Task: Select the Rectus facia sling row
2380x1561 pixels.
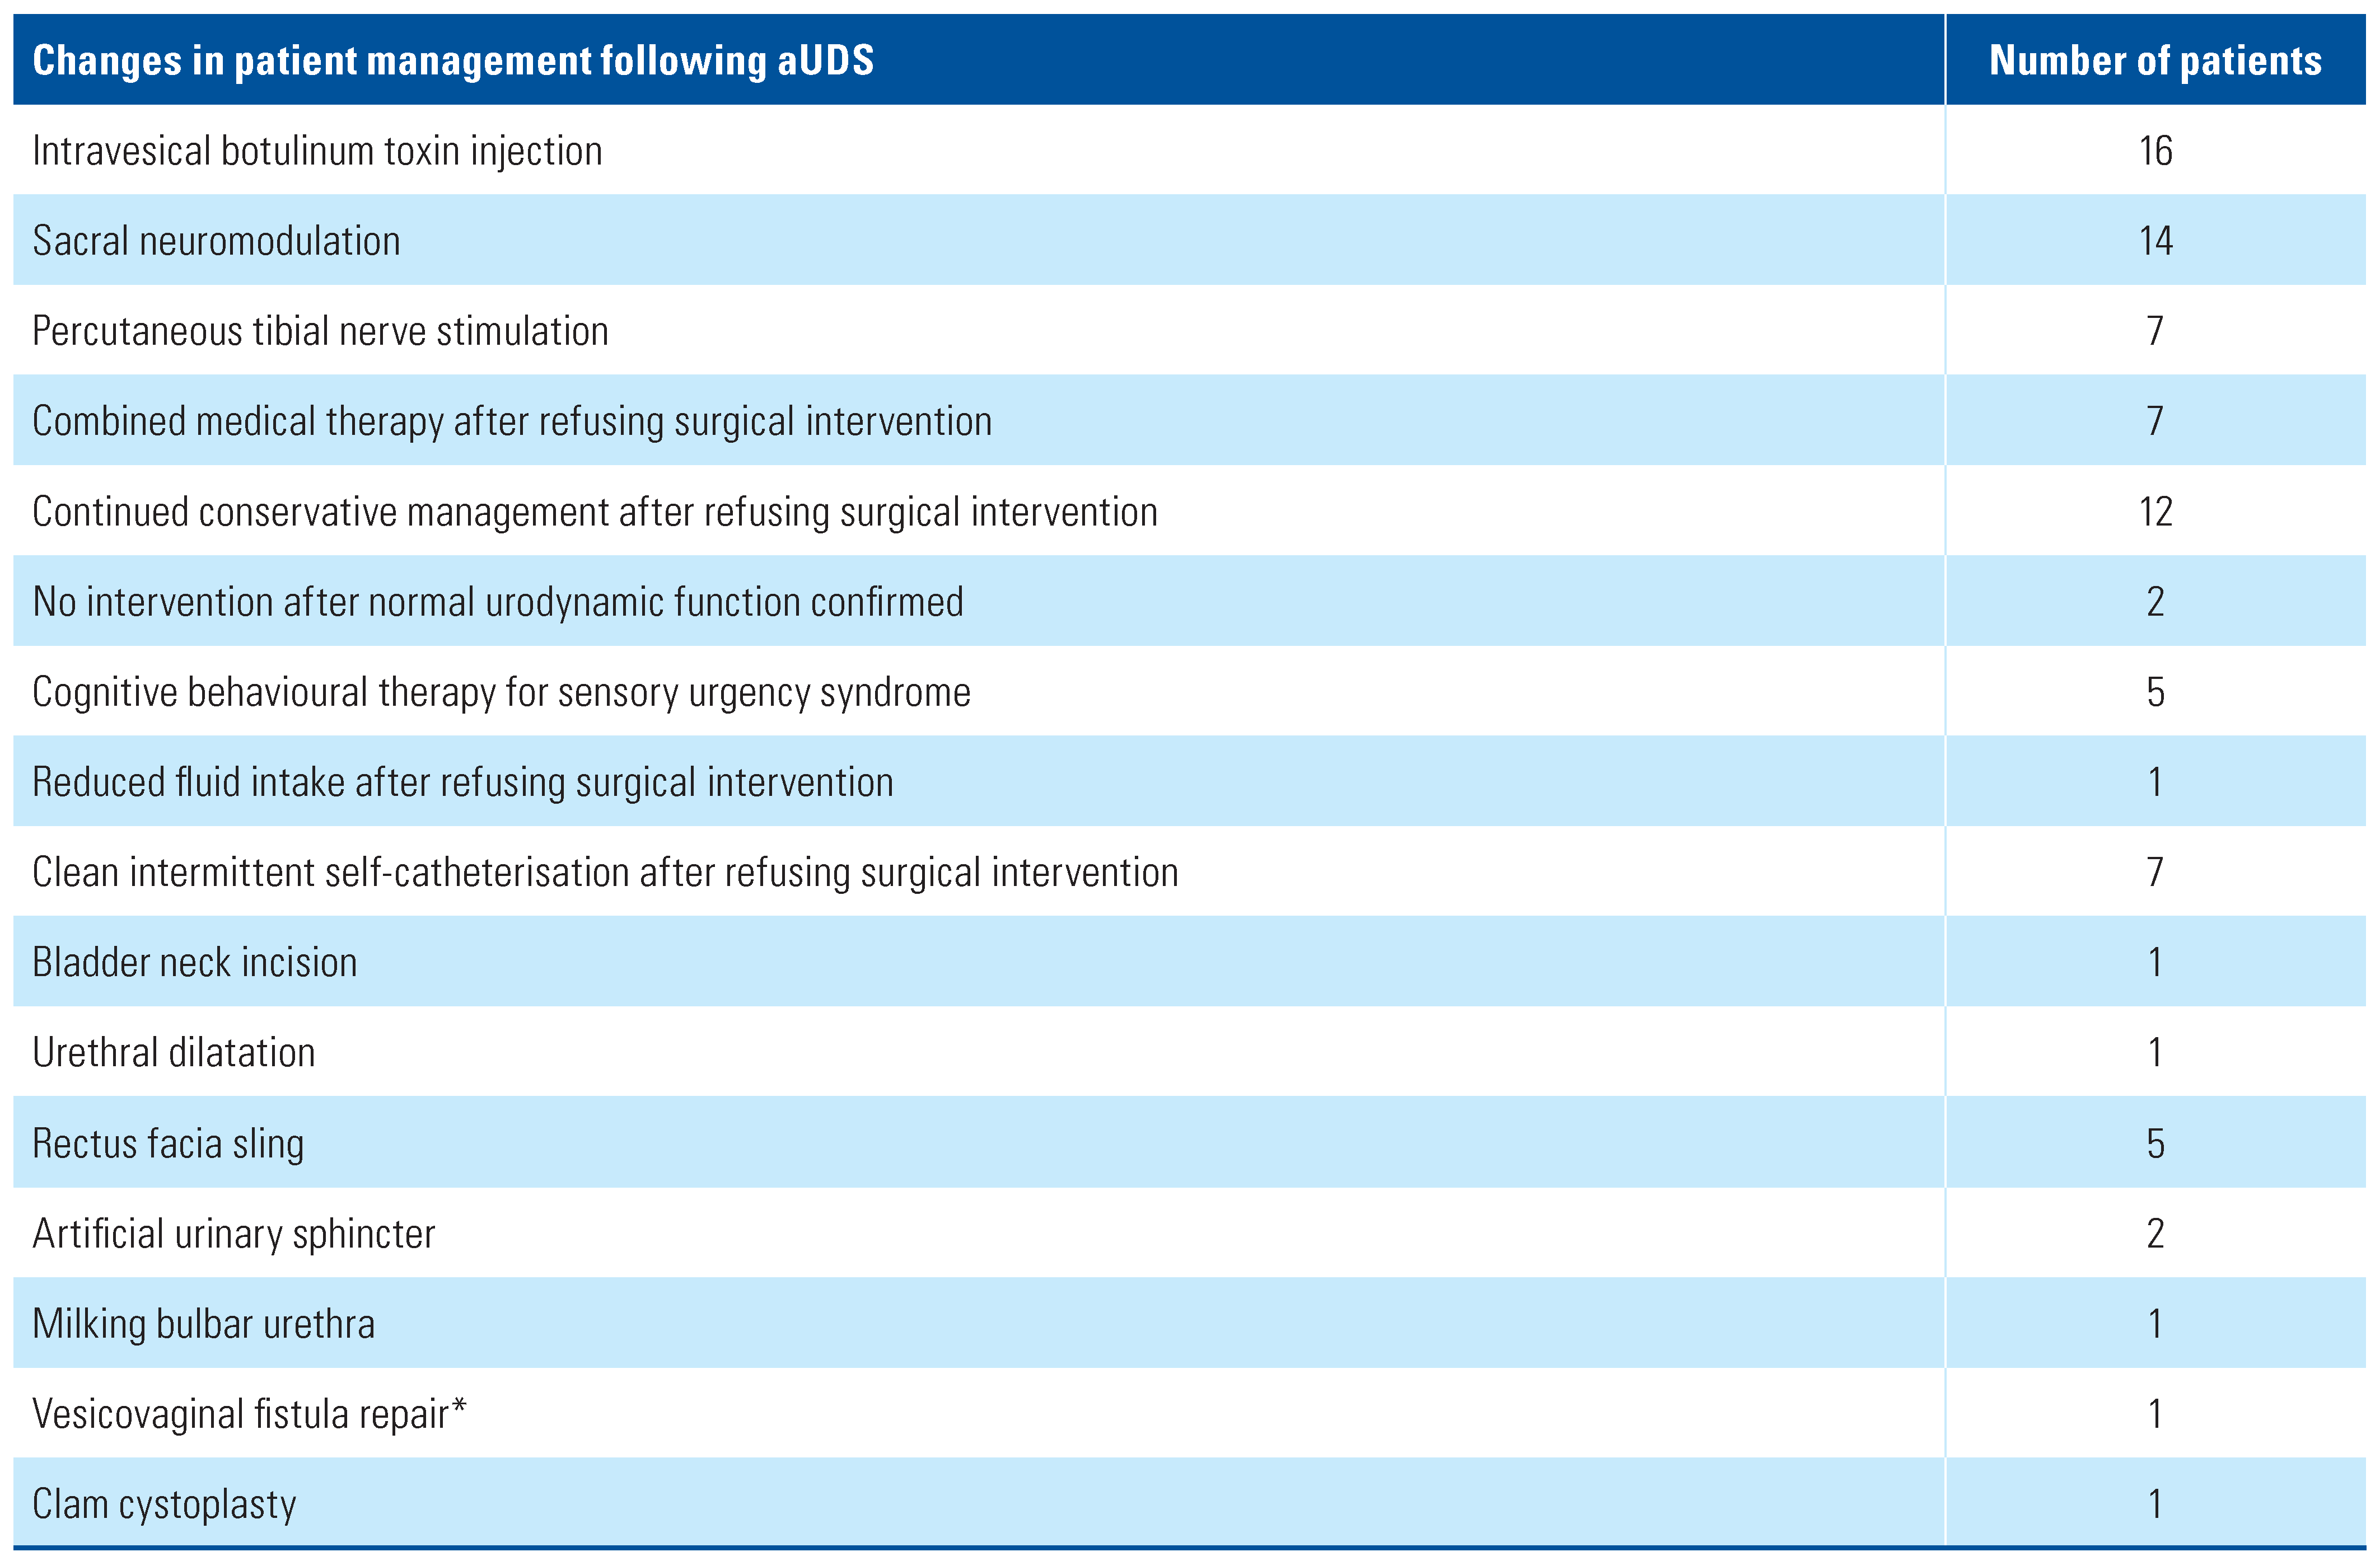Action: click(168, 1143)
